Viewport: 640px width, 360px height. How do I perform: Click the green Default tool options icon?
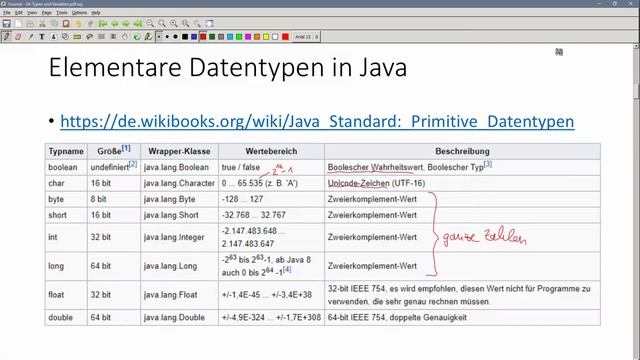pos(137,37)
